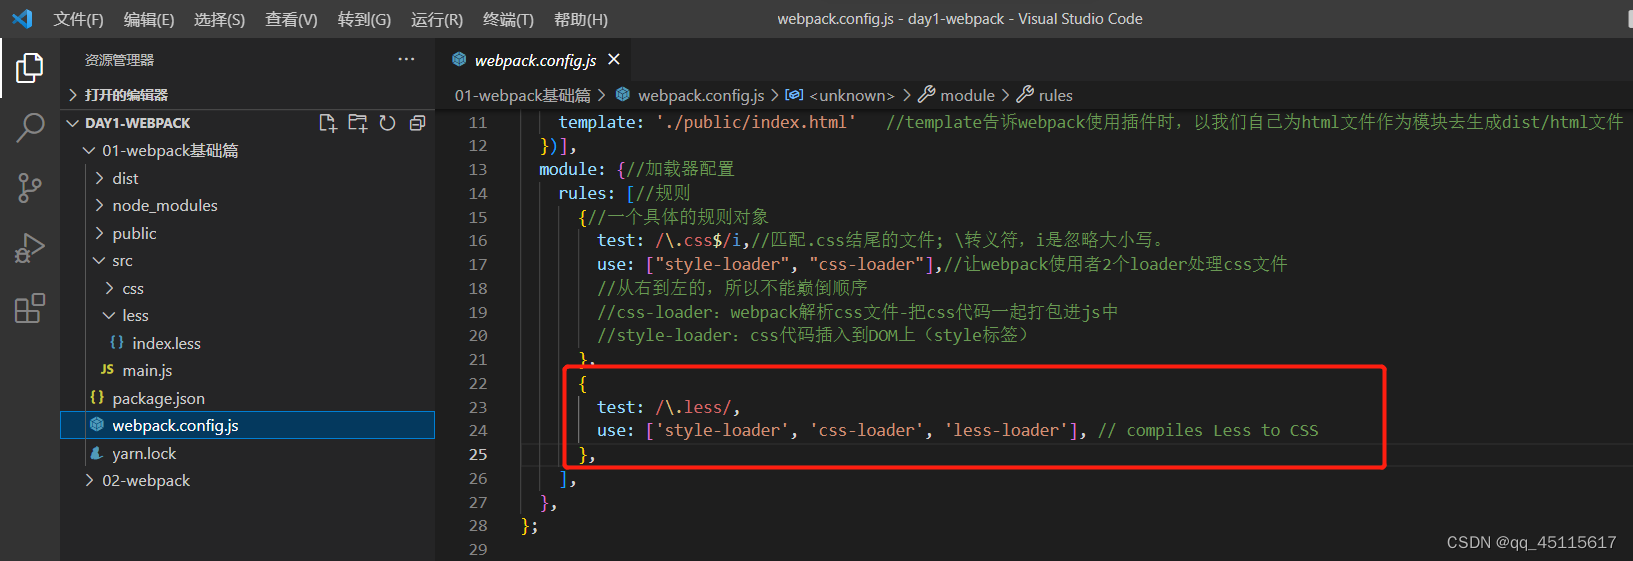Collapse the less folder

tap(248, 315)
